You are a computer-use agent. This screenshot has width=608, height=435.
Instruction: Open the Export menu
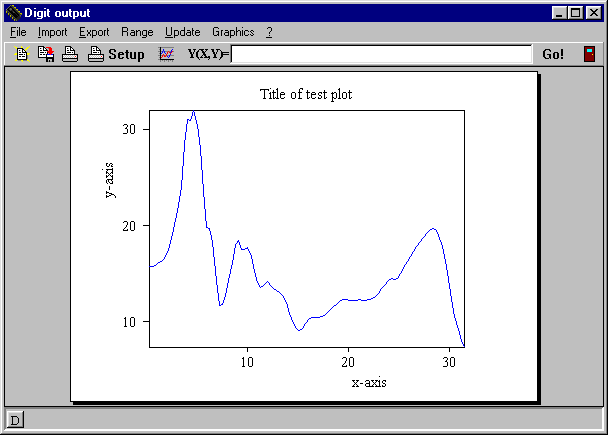[94, 32]
